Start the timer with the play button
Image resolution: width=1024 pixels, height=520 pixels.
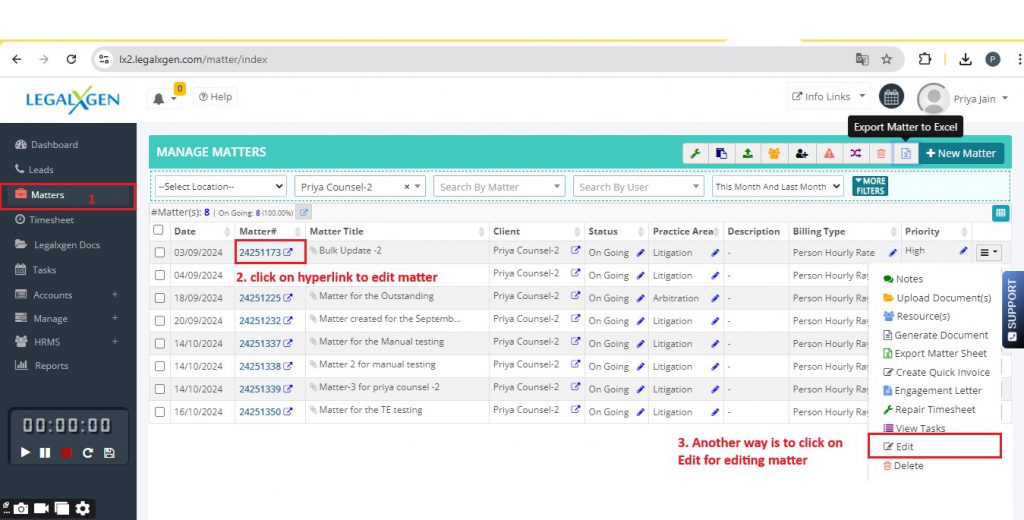click(27, 453)
